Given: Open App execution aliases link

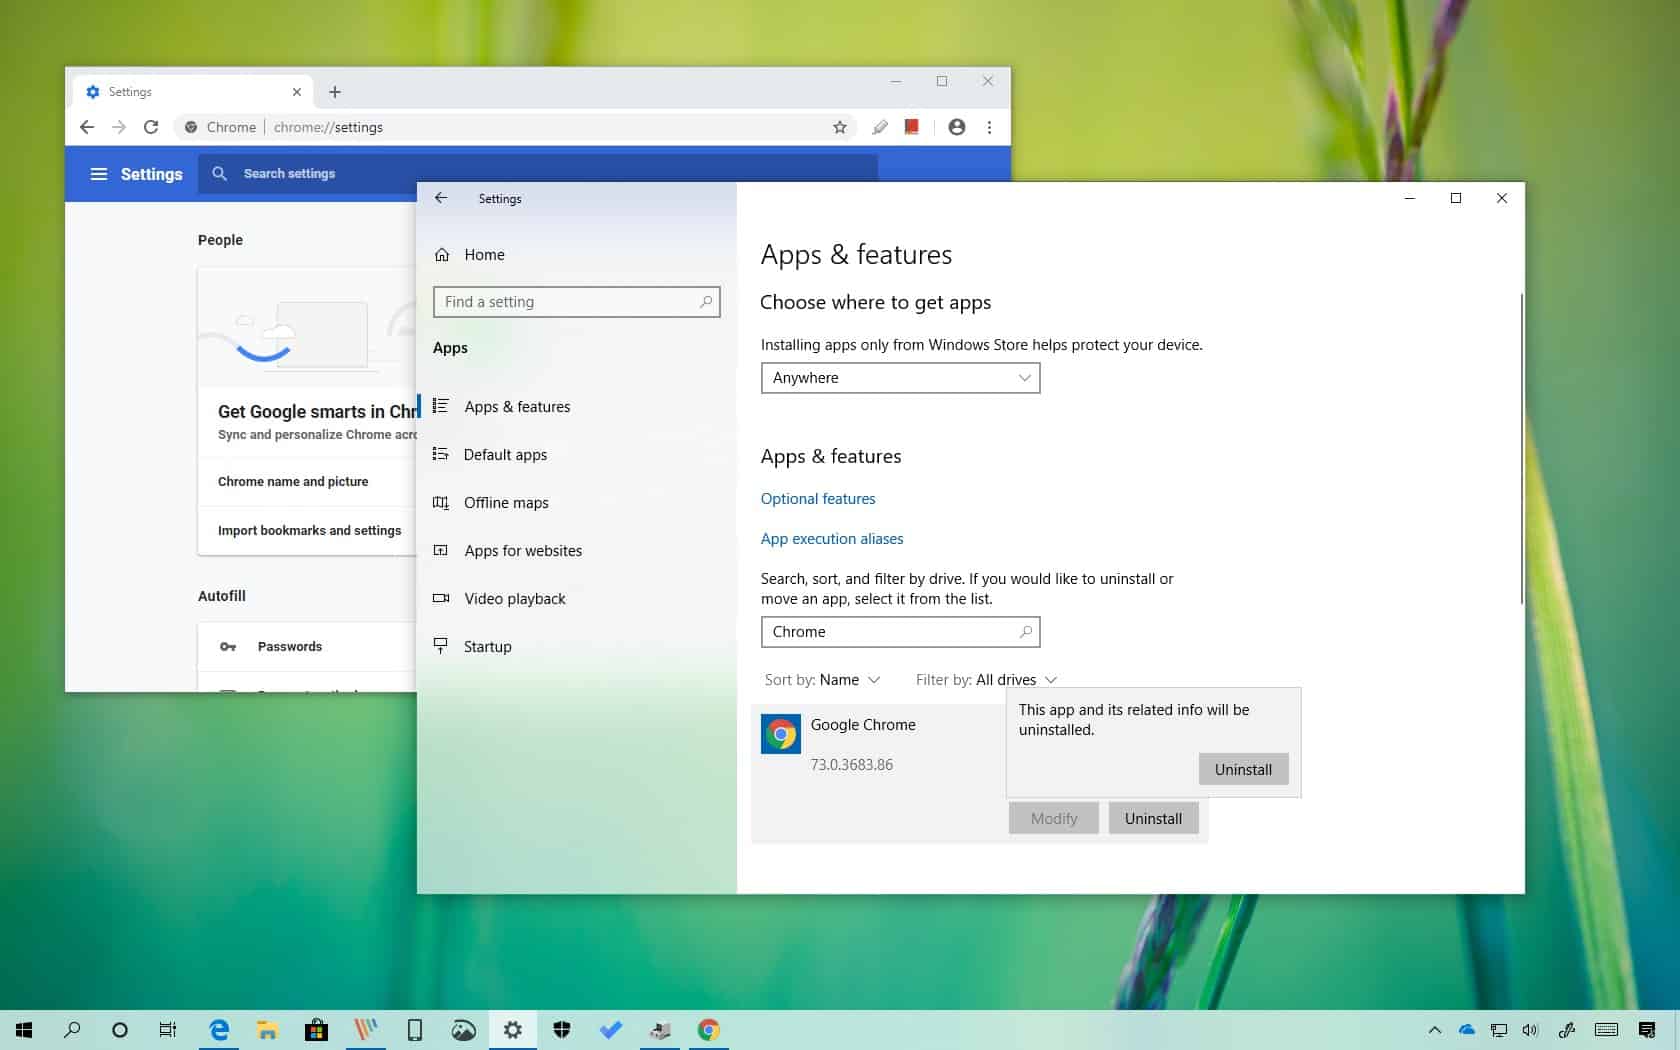Looking at the screenshot, I should click(x=832, y=539).
